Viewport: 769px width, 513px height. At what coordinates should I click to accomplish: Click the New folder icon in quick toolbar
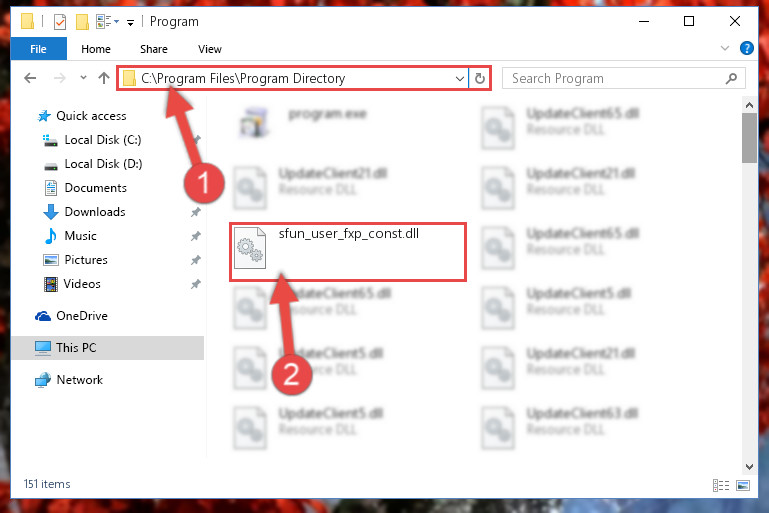coord(82,22)
